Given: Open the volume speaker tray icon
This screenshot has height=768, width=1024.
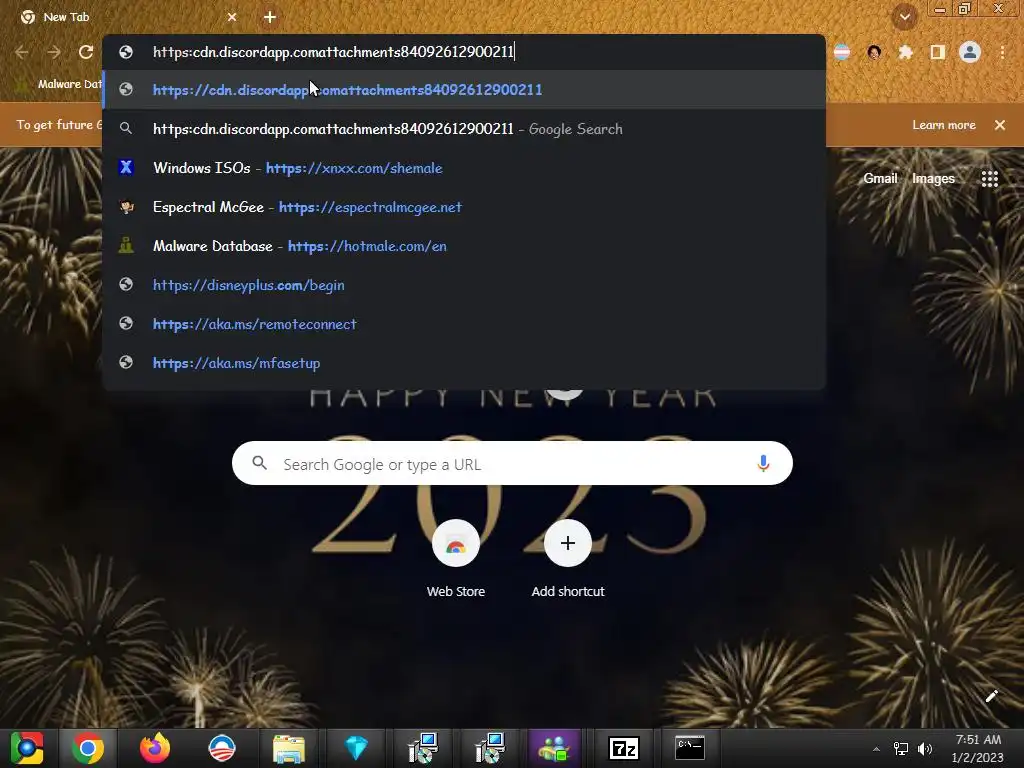Looking at the screenshot, I should [x=925, y=749].
